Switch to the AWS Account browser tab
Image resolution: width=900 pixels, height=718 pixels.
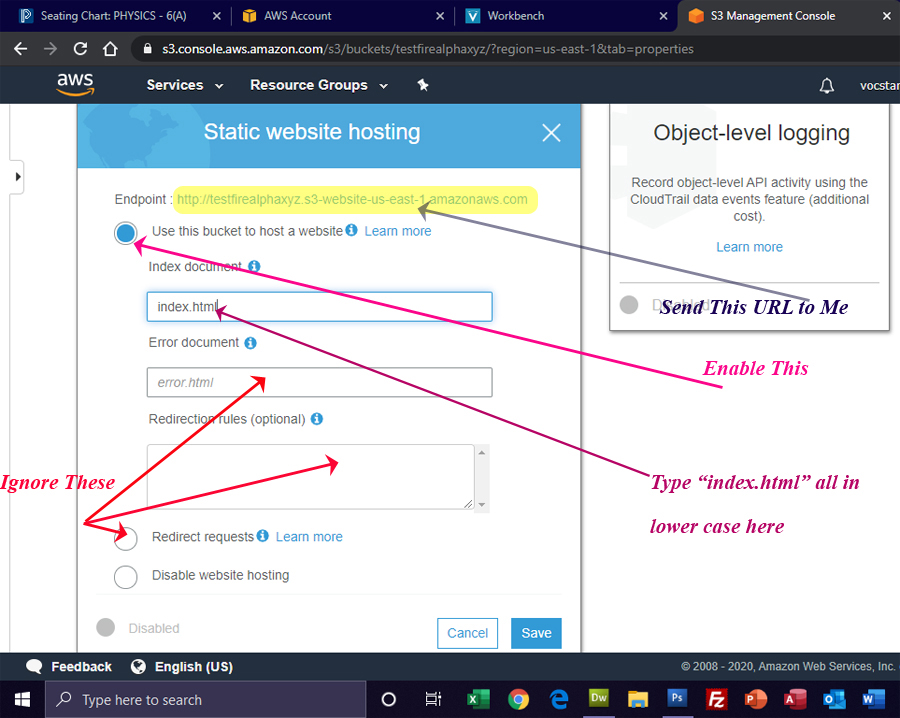click(297, 16)
